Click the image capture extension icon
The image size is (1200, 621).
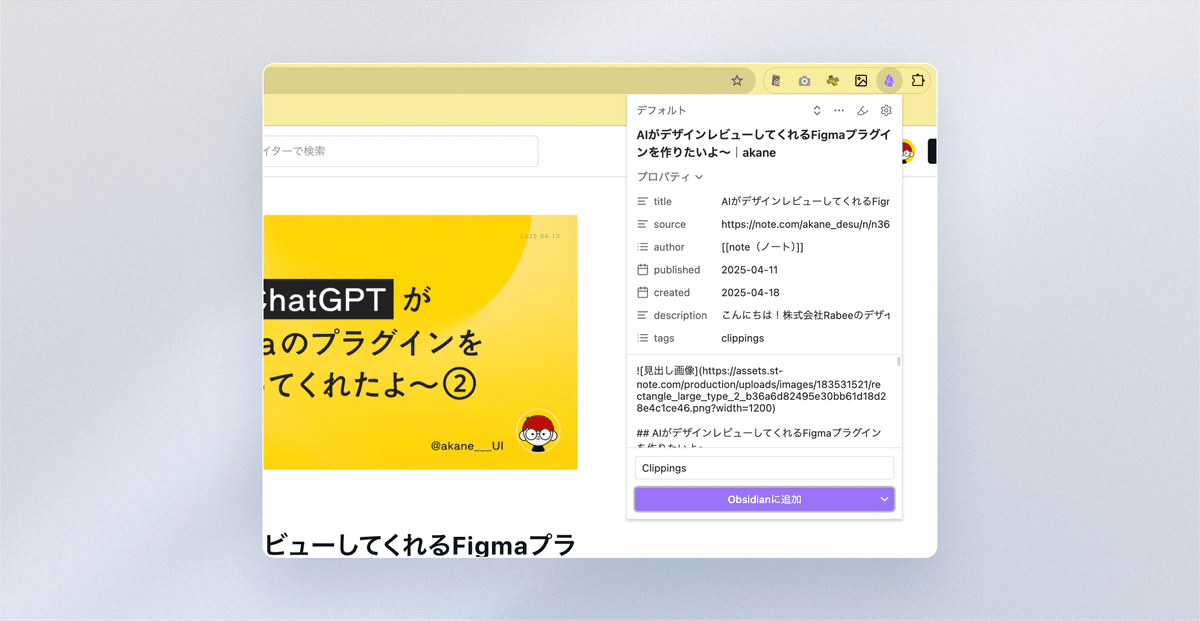pyautogui.click(x=861, y=80)
